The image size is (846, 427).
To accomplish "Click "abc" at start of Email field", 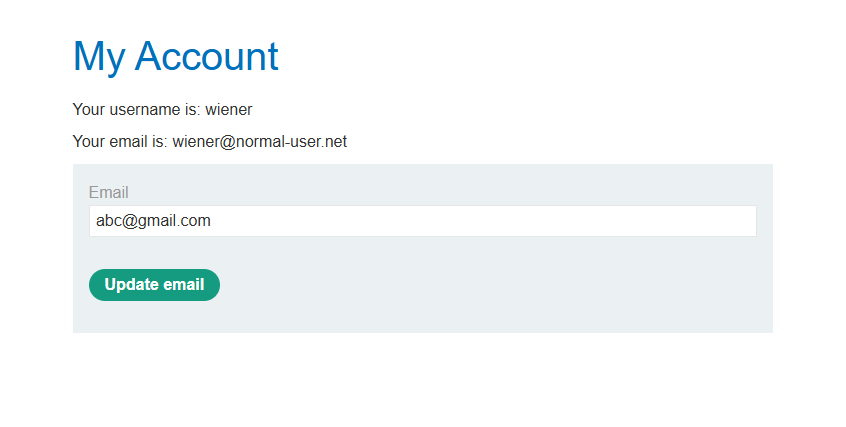I will click(x=108, y=221).
